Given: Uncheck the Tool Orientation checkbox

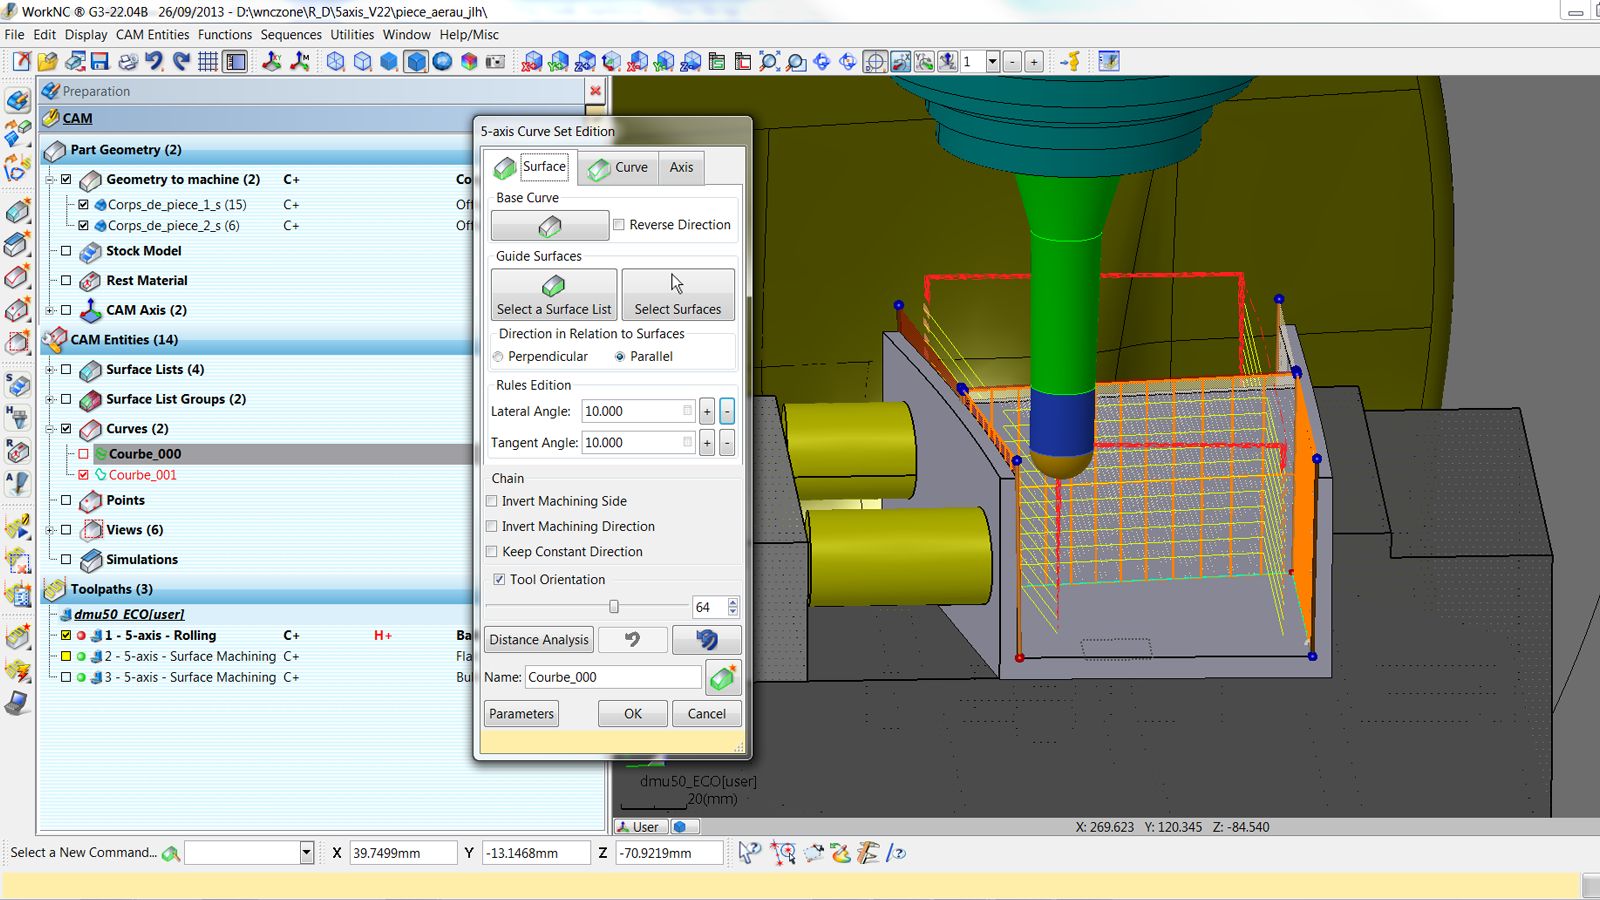Looking at the screenshot, I should (x=499, y=580).
